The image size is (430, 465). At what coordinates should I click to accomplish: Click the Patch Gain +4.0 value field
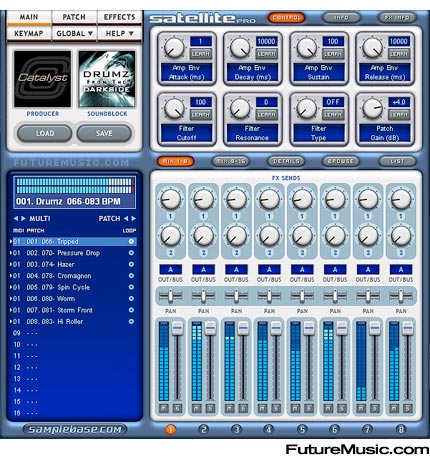pyautogui.click(x=399, y=102)
